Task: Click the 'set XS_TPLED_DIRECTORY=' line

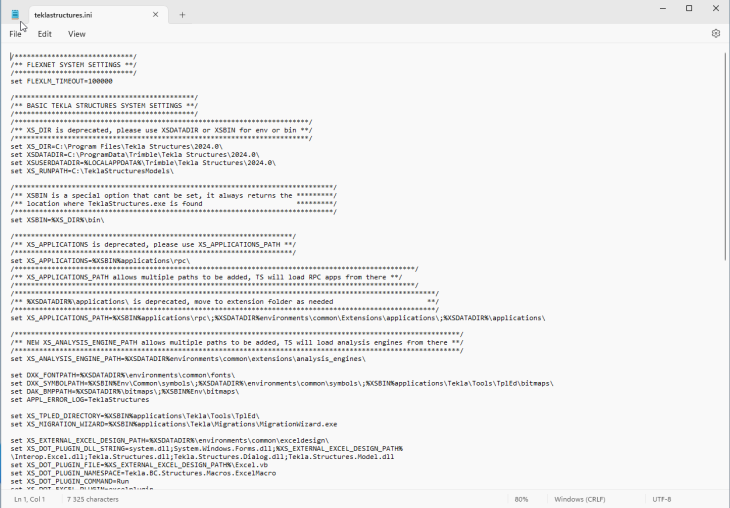Action: tap(135, 416)
